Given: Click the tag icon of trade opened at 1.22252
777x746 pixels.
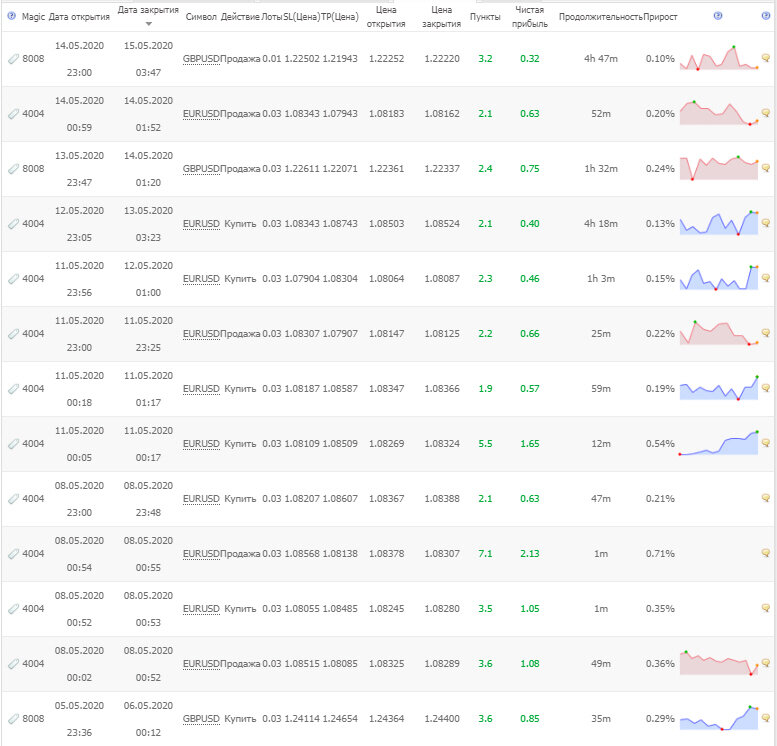Looking at the screenshot, I should point(13,59).
